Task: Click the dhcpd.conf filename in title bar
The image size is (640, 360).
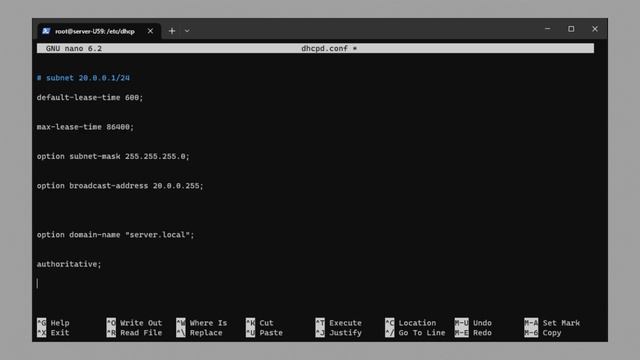Action: click(324, 49)
